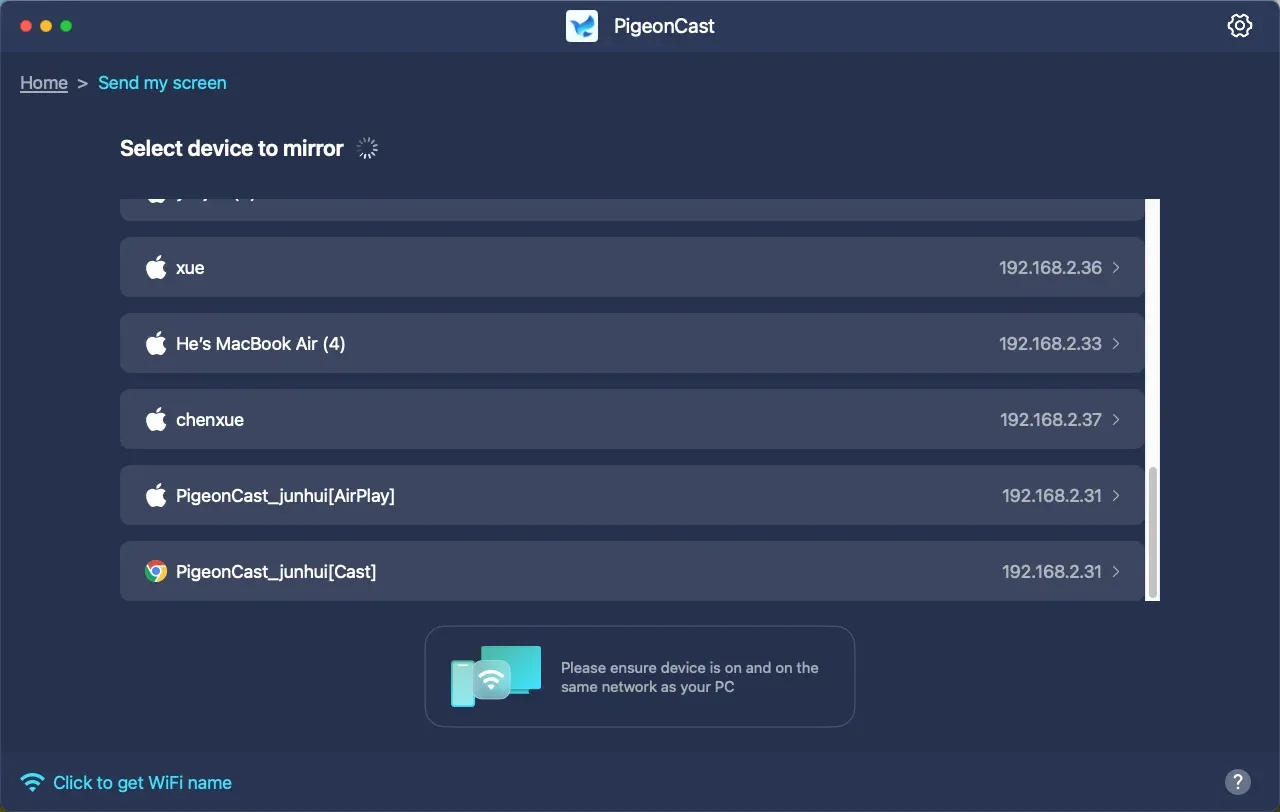
Task: Click the Select device to mirror heading
Action: click(x=232, y=148)
